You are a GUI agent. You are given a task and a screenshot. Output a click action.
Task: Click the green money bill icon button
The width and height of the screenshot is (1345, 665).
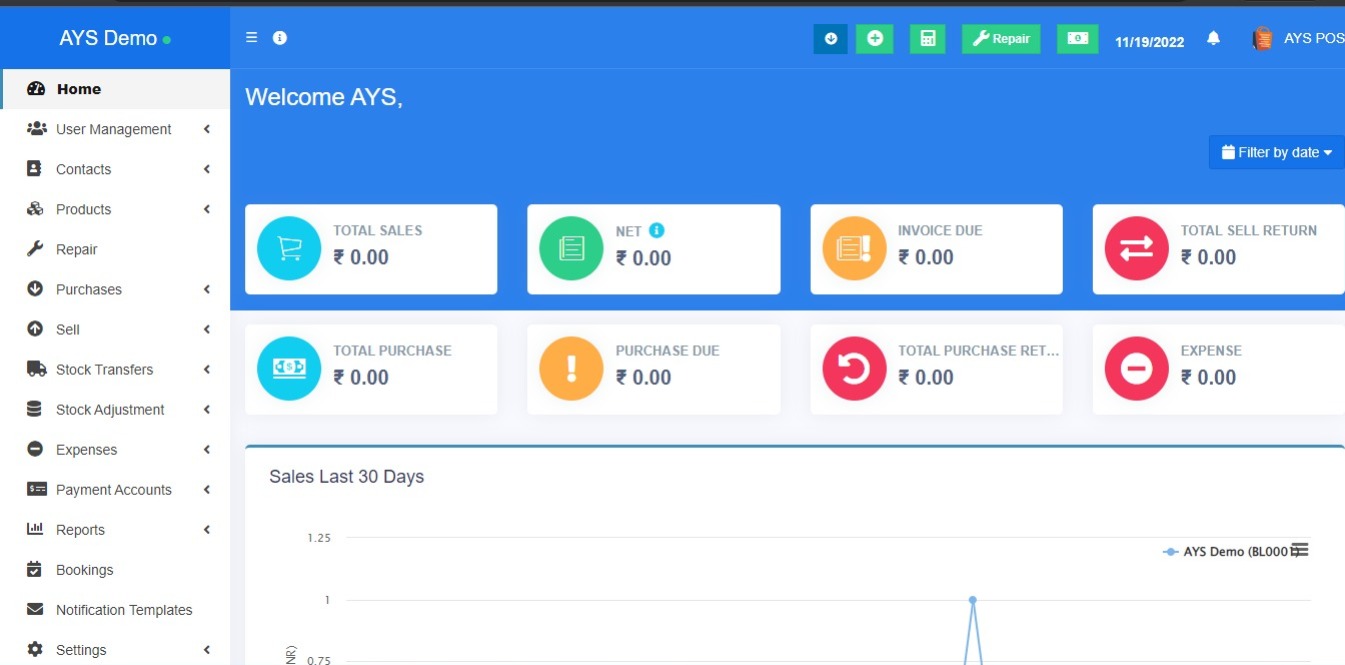[x=1077, y=39]
